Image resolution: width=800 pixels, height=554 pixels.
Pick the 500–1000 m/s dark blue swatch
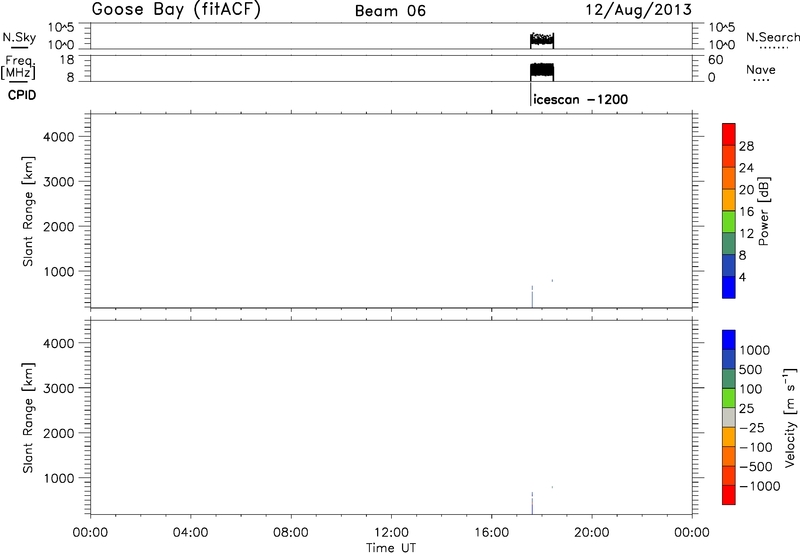[x=729, y=360]
